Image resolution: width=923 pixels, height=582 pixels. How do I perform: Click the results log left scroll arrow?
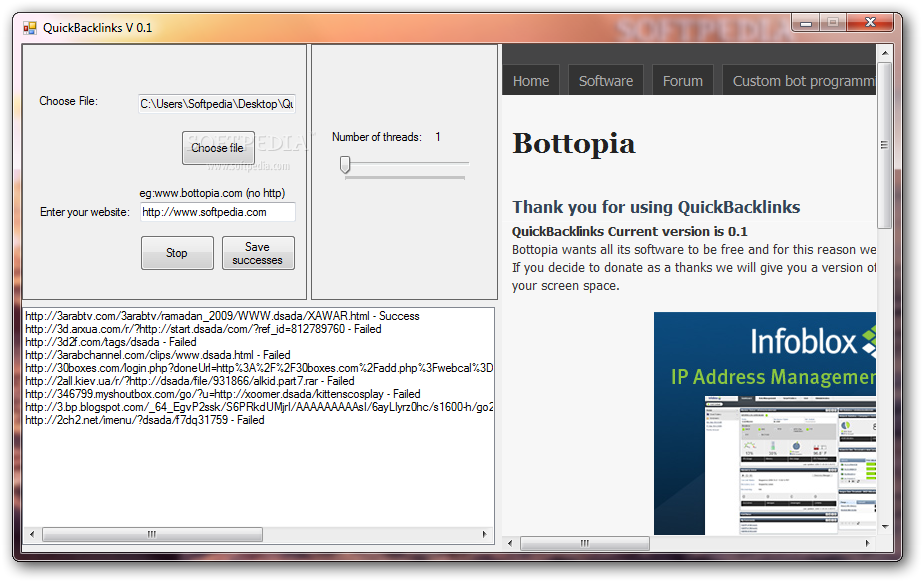tap(32, 534)
